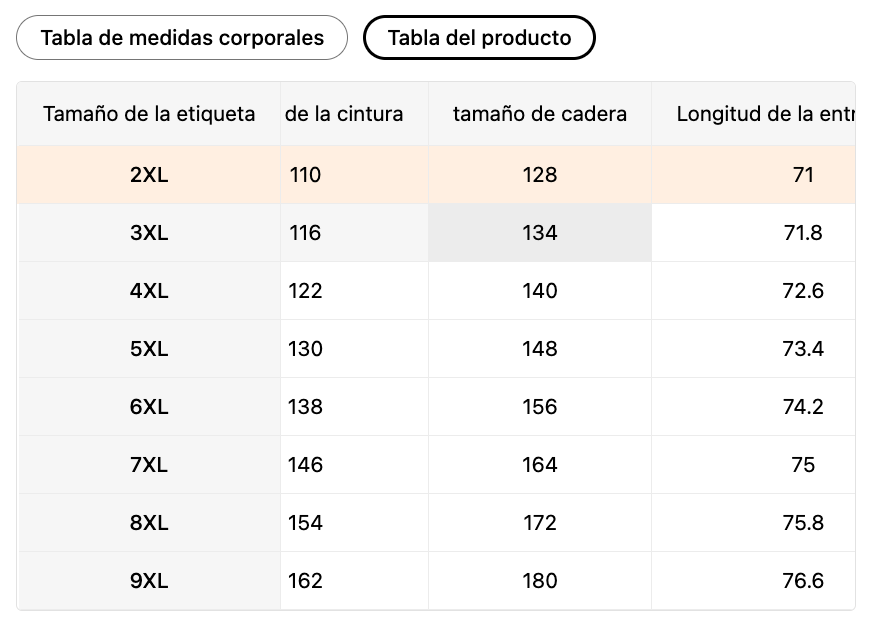
Task: Click the Longitud de la entrepierna header
Action: coord(764,114)
